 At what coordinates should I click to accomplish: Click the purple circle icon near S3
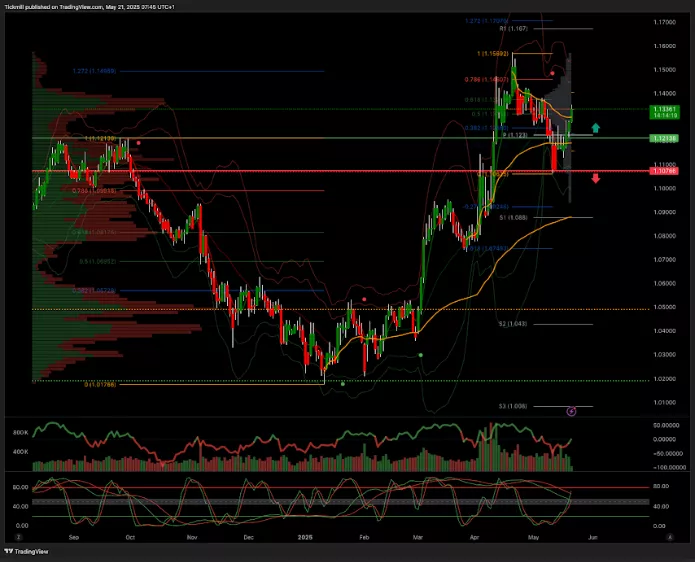(571, 410)
